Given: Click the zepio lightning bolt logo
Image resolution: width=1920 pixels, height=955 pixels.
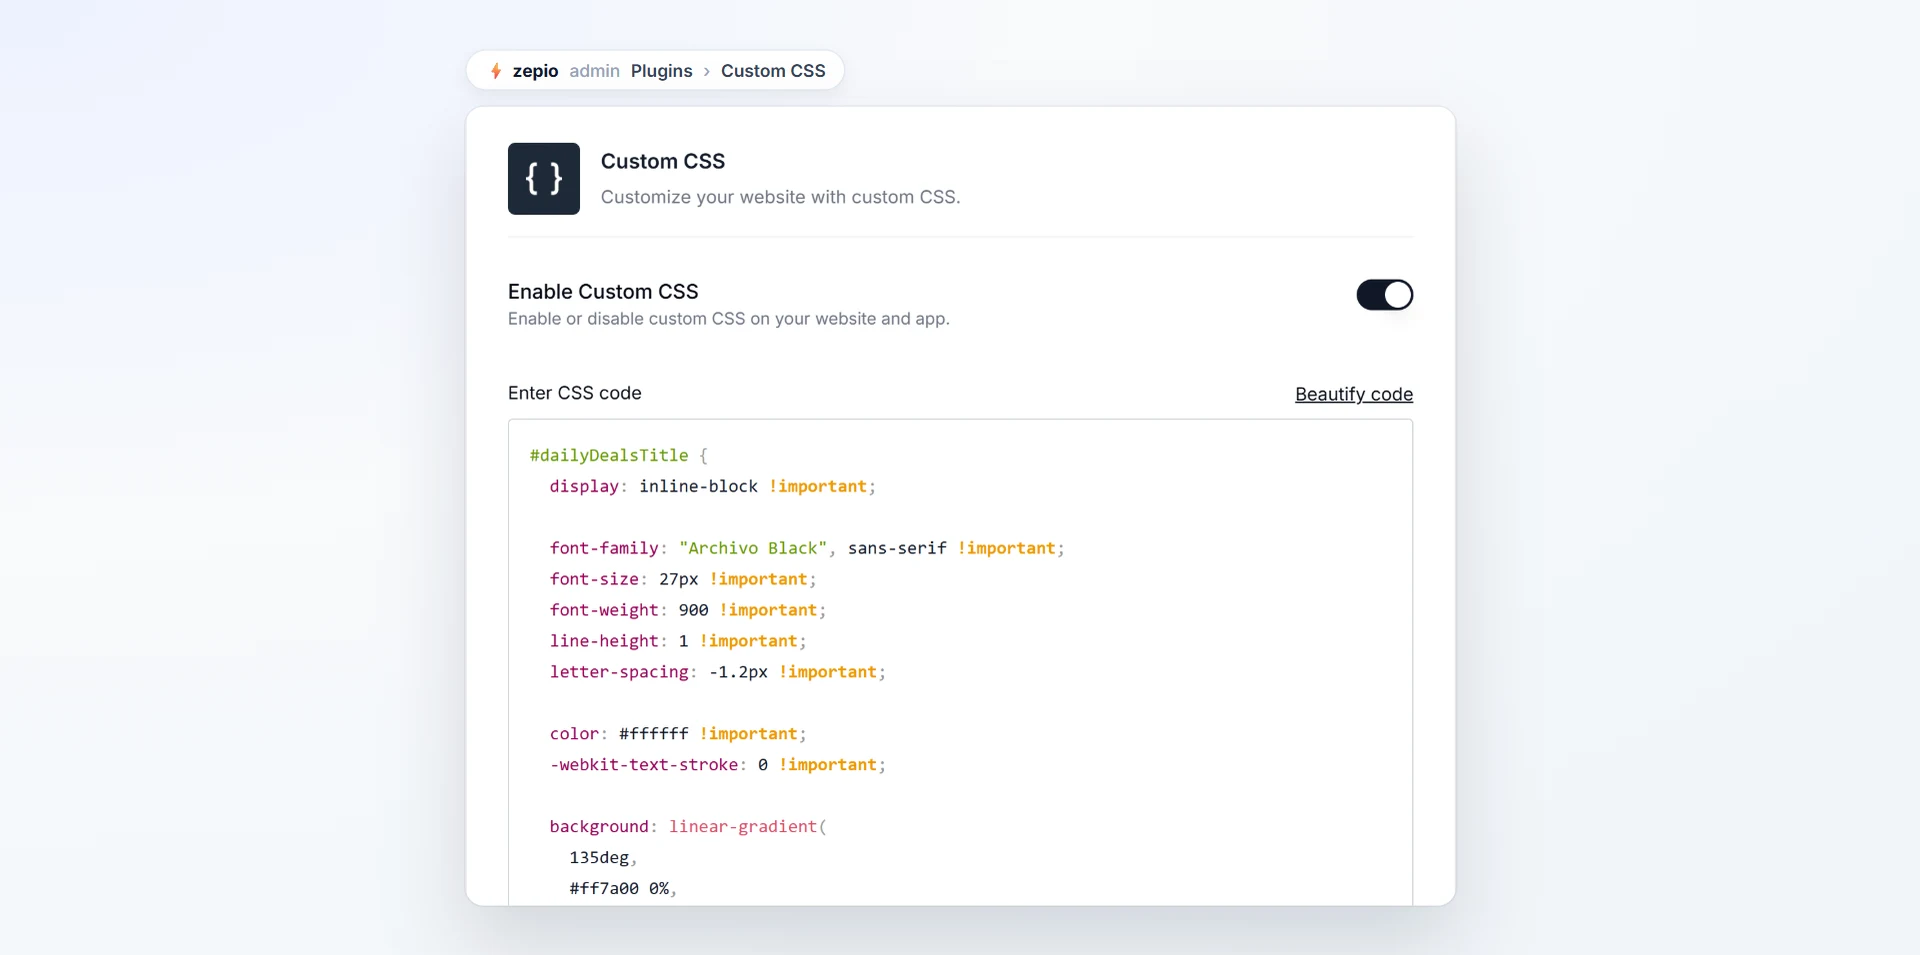Looking at the screenshot, I should [x=496, y=71].
